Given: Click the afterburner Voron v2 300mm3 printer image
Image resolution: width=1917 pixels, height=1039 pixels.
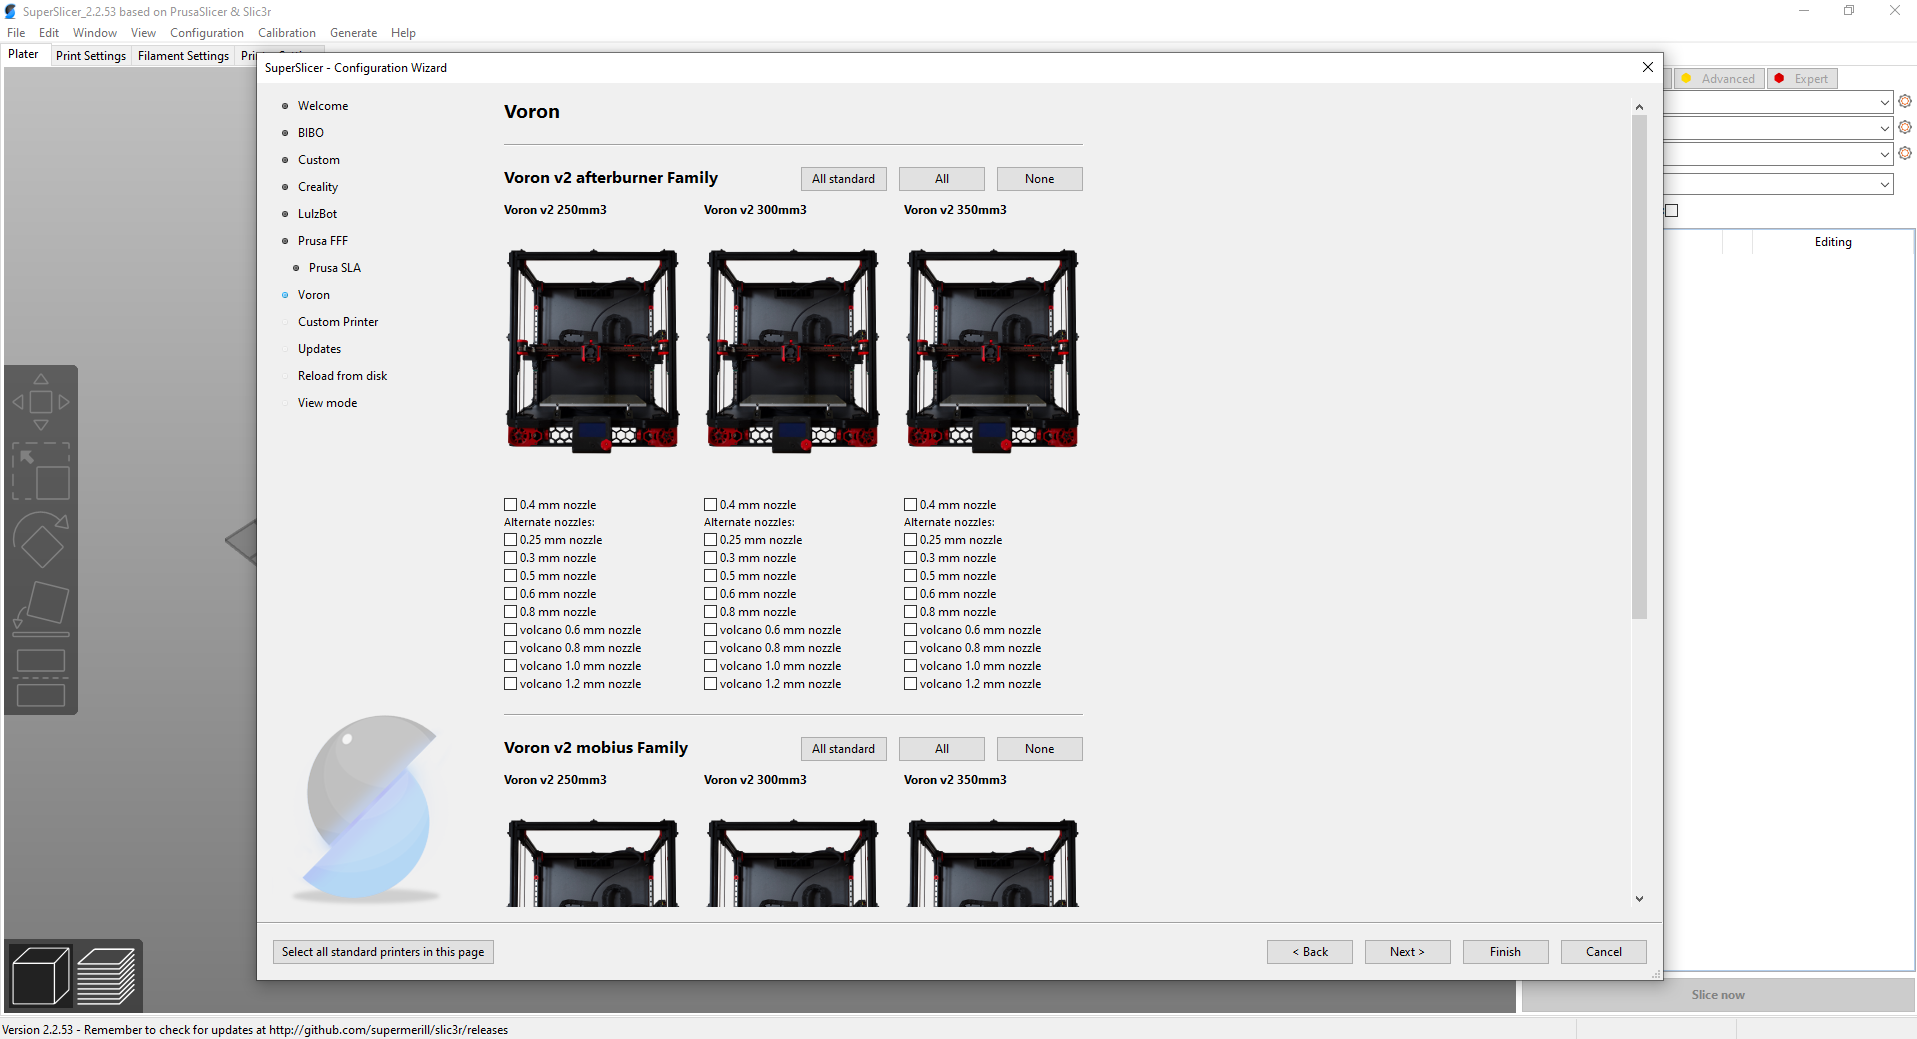Looking at the screenshot, I should [793, 350].
